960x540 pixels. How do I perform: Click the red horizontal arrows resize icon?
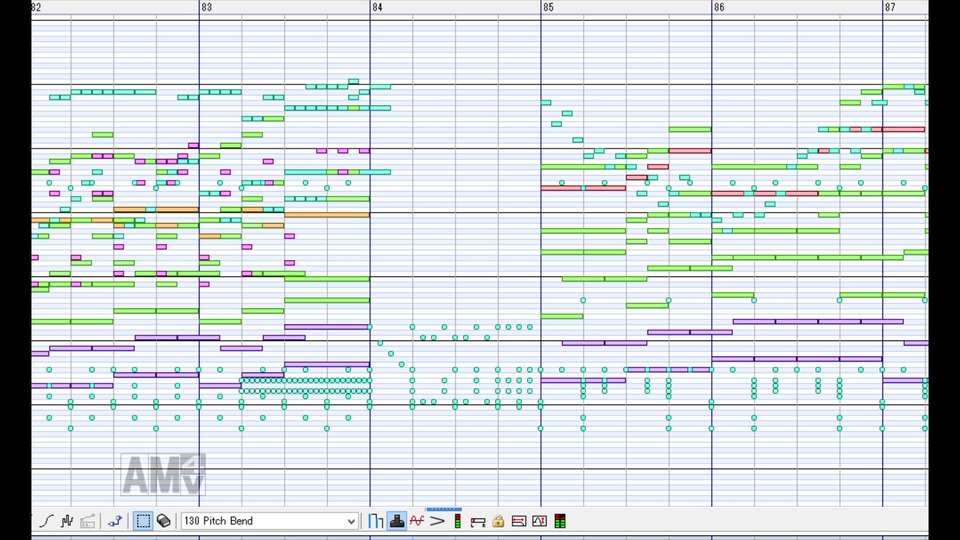[519, 521]
